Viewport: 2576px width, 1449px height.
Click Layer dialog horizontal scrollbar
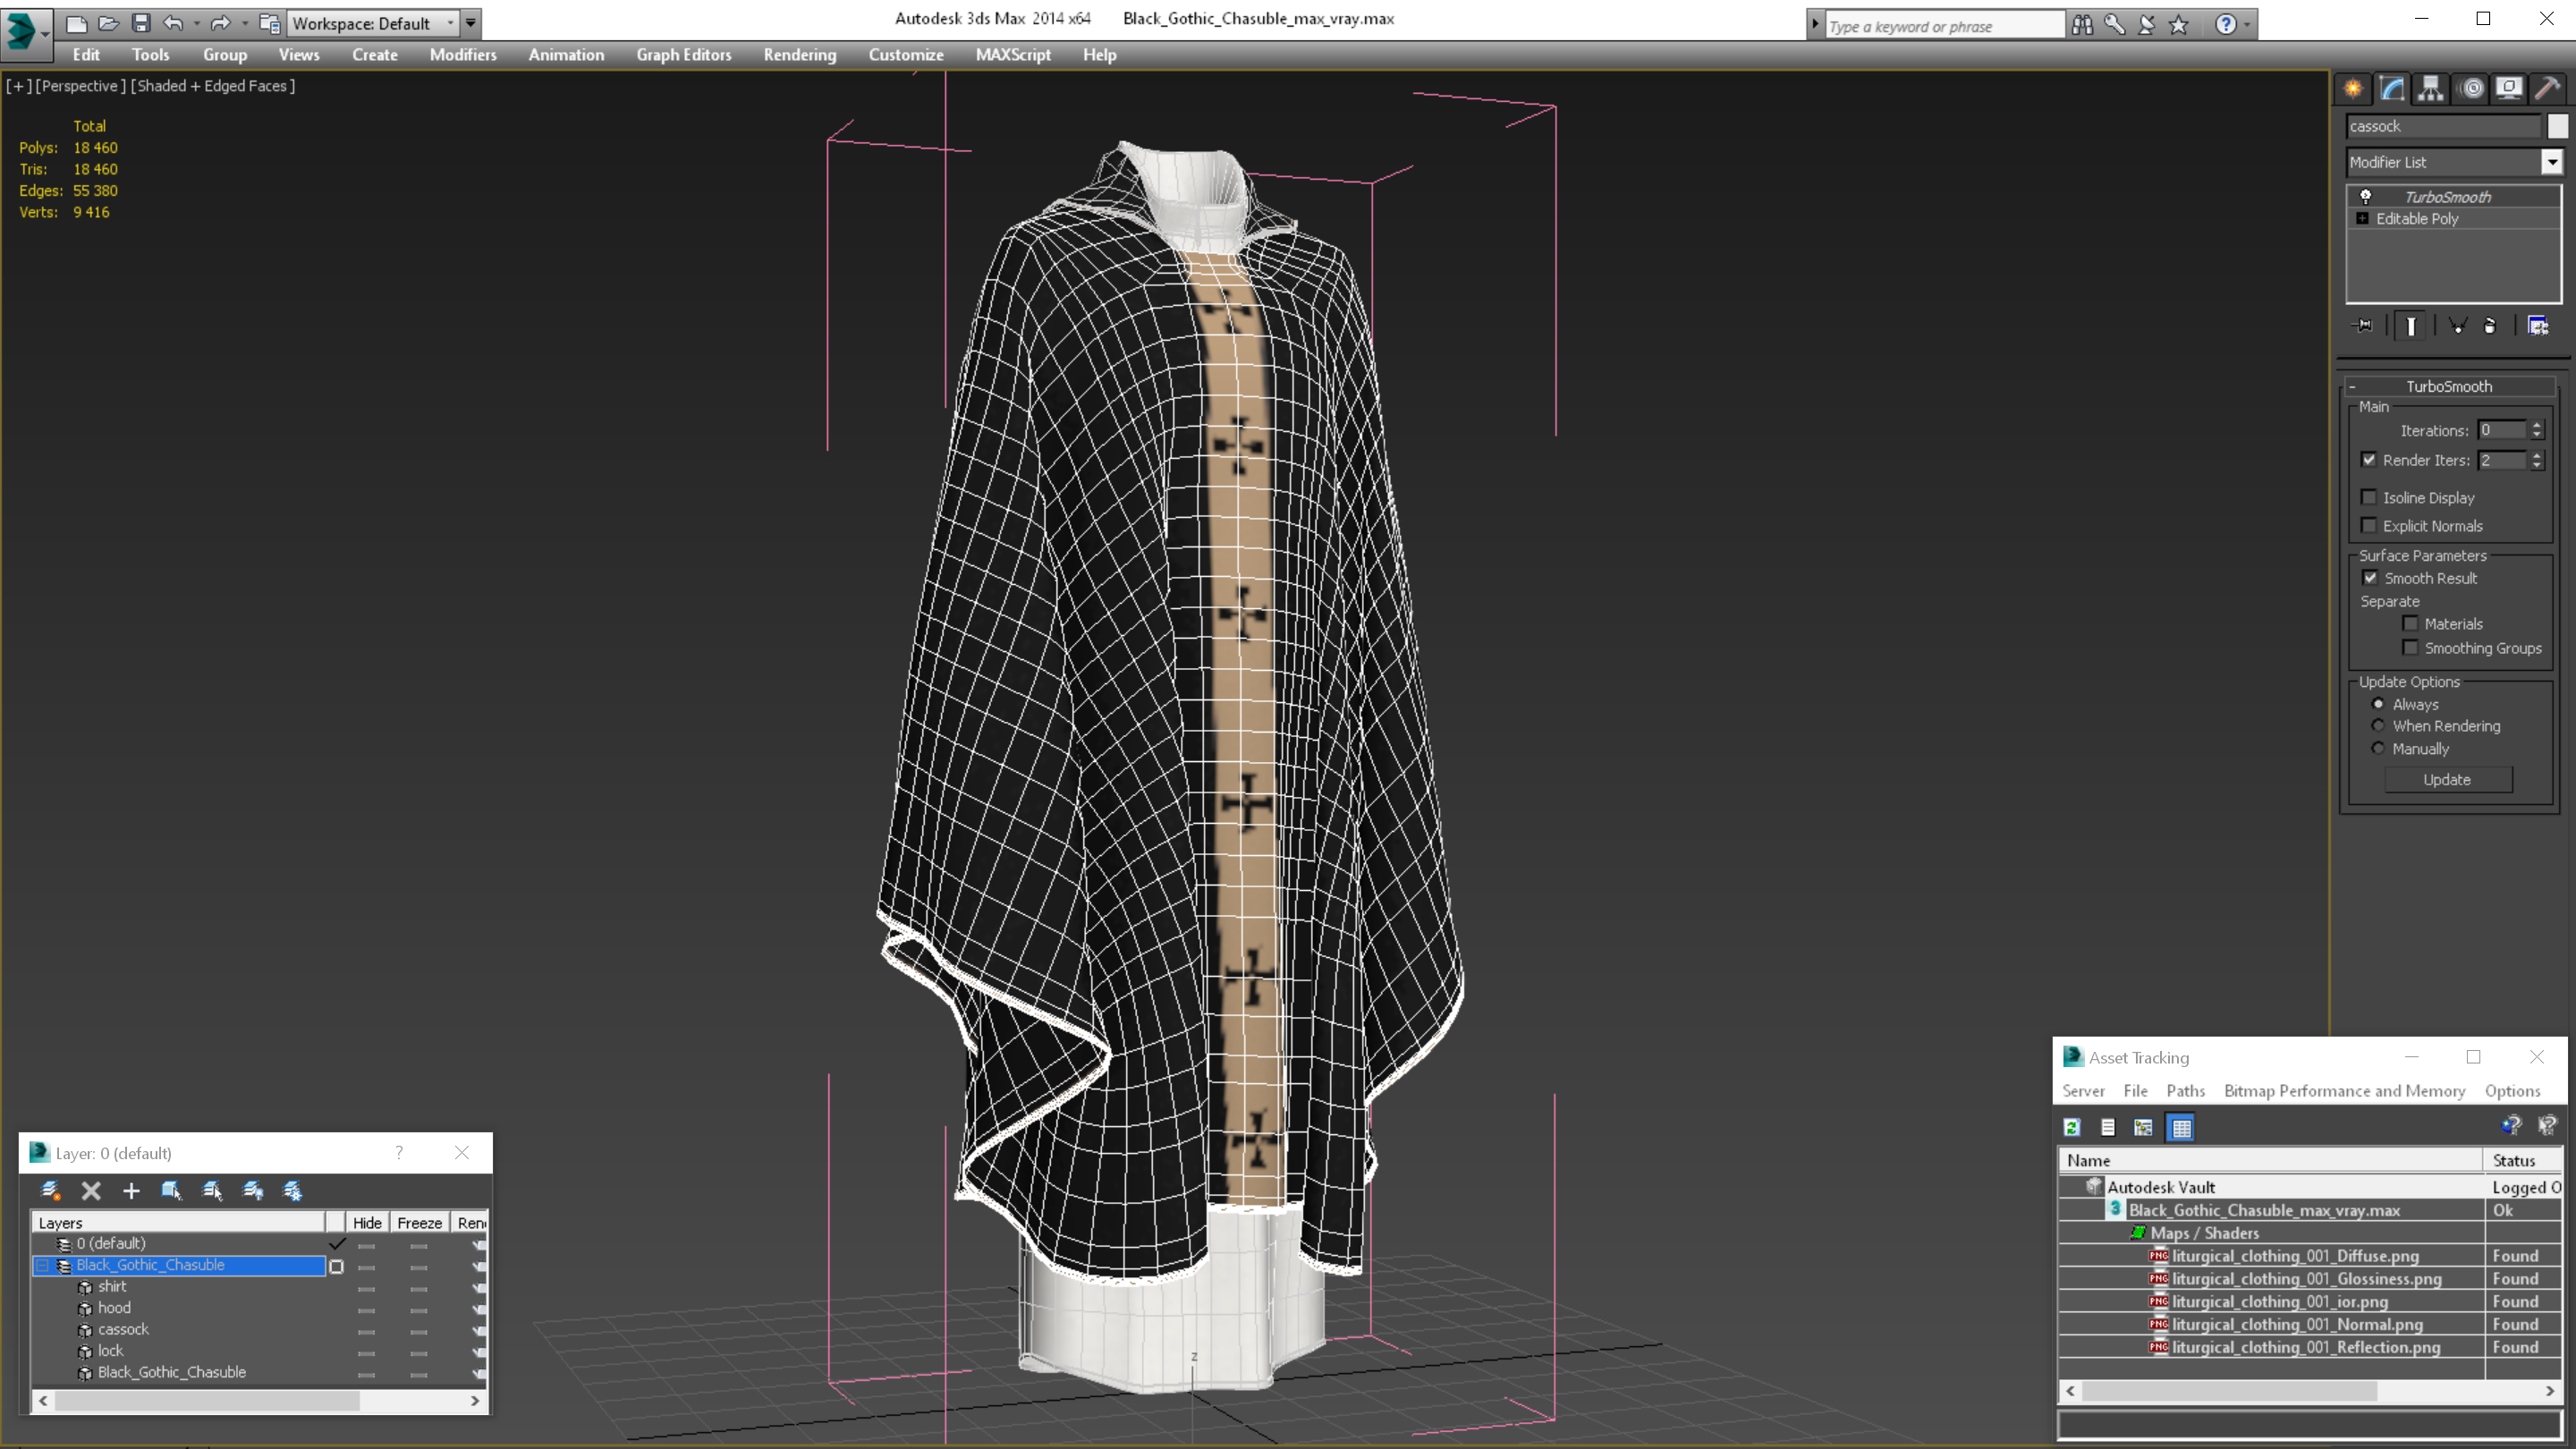pos(260,1401)
